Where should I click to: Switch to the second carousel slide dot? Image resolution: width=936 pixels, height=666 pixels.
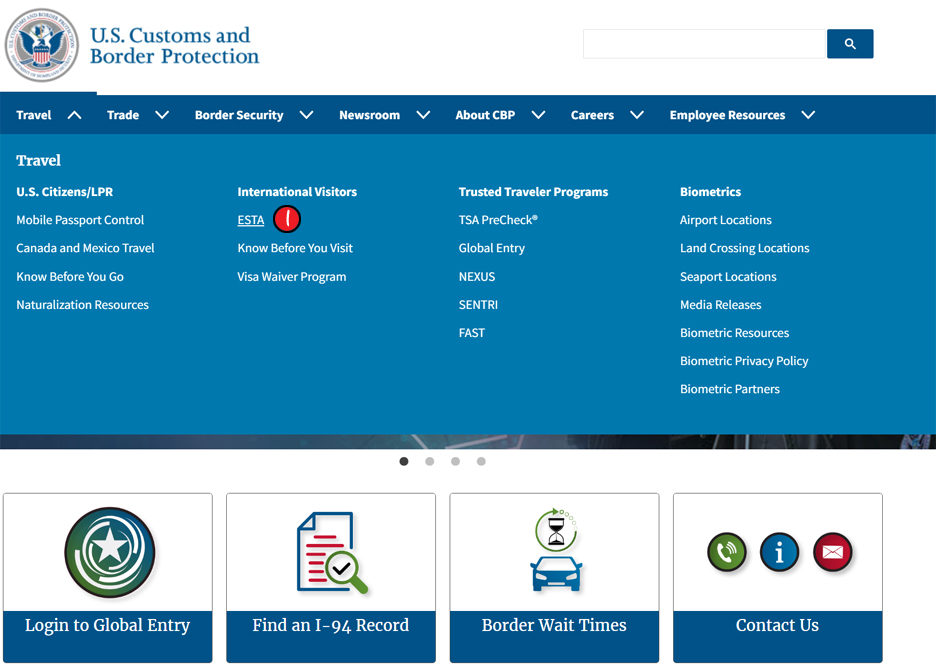click(430, 461)
